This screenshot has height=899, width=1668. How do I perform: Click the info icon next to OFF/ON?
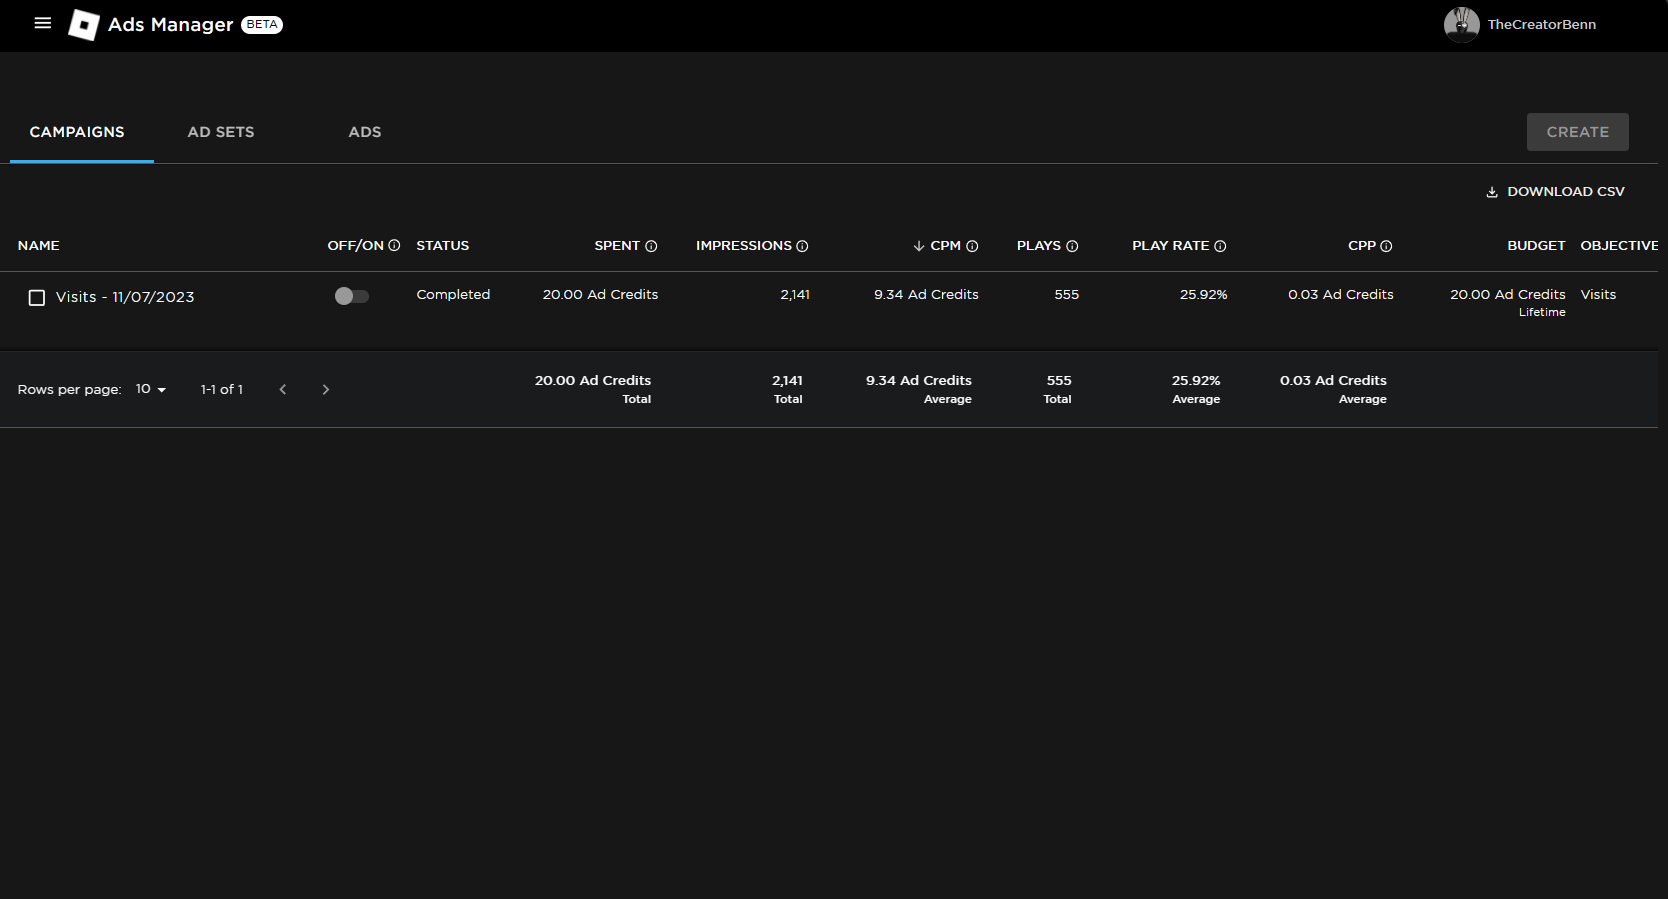pos(394,246)
